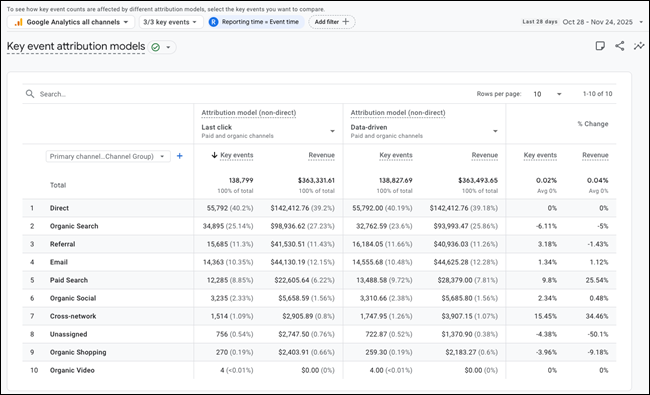Click the Last 28 days label
This screenshot has width=650, height=395.
click(x=540, y=22)
